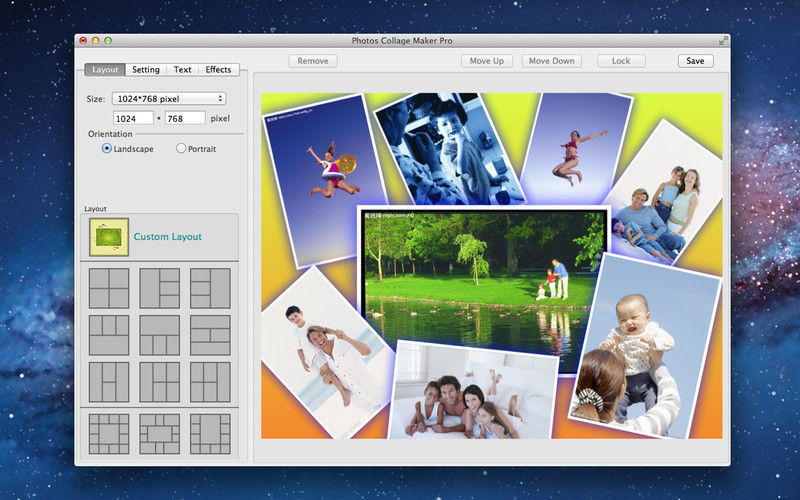Click the Orientation section label
The height and width of the screenshot is (500, 800).
110,134
